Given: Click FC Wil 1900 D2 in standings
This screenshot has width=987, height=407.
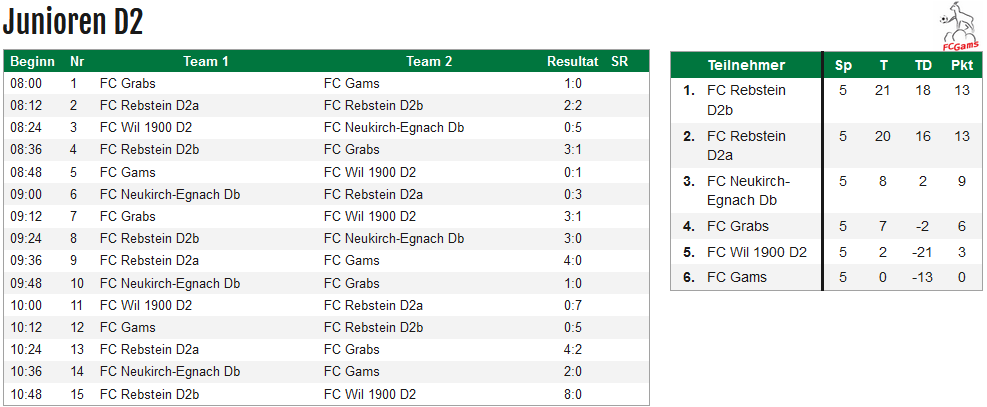Looking at the screenshot, I should pos(757,252).
